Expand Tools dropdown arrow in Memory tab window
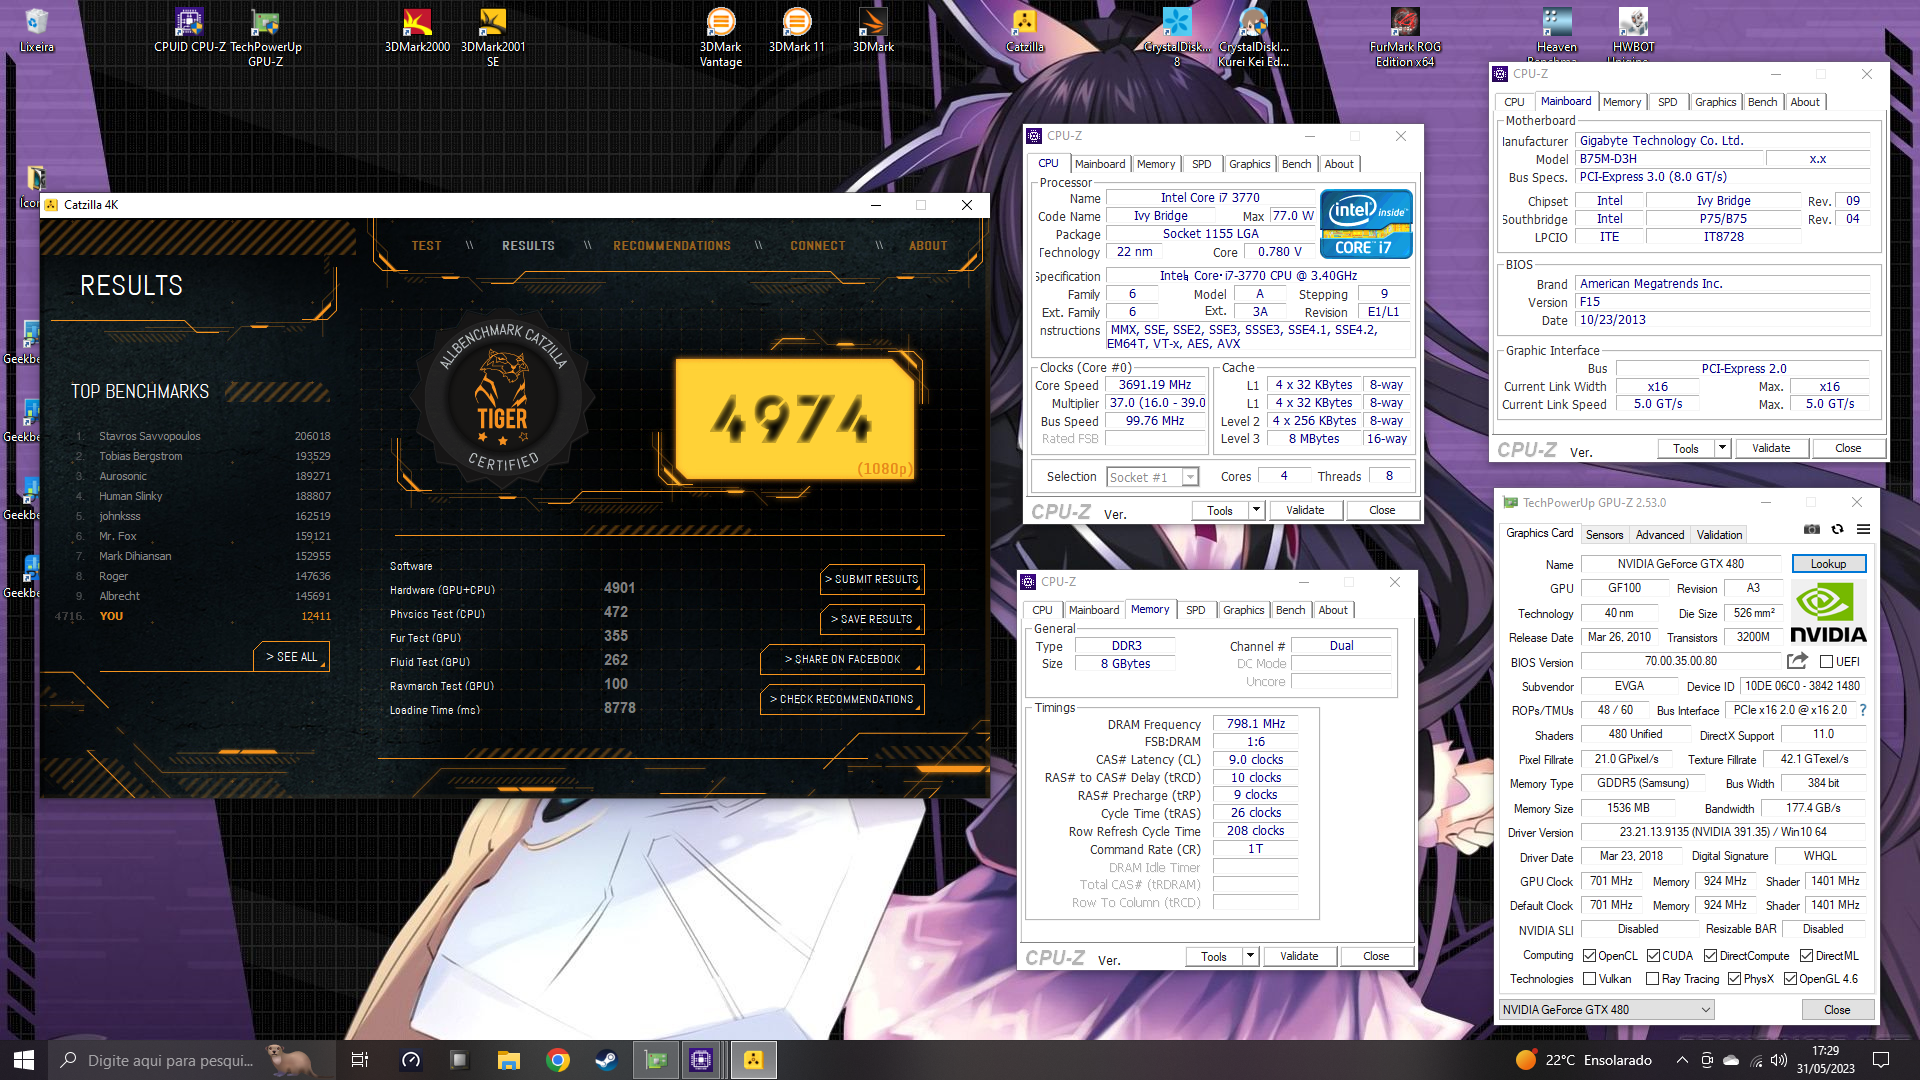1920x1080 pixels. (x=1250, y=956)
